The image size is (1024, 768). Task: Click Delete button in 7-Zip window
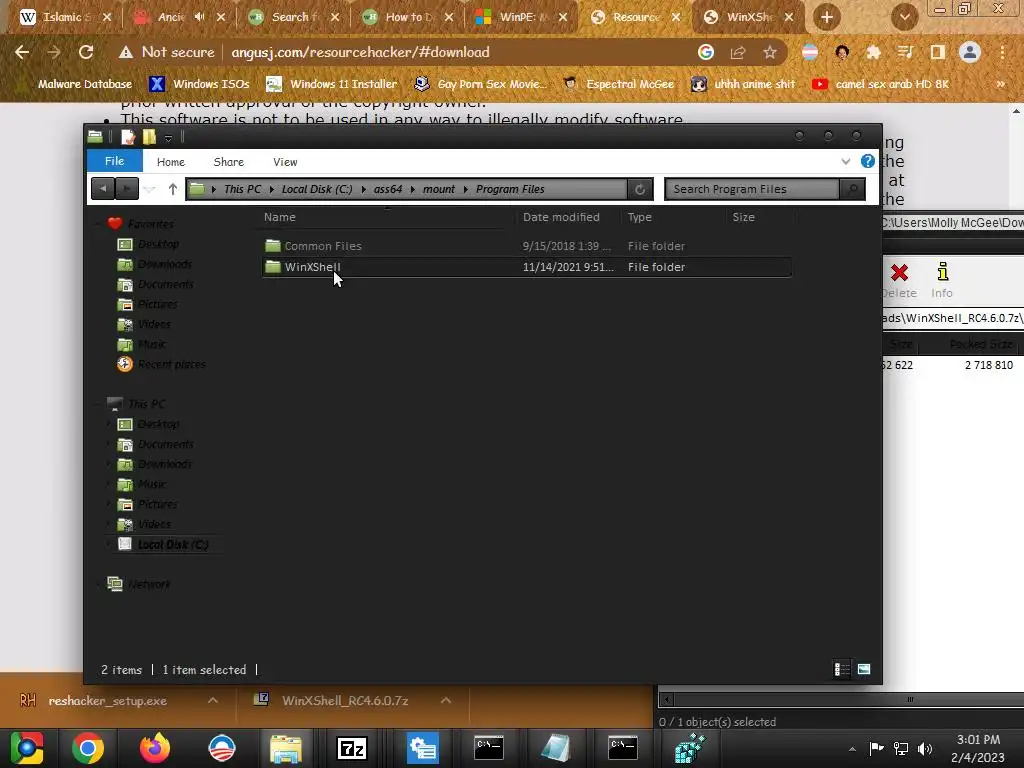coord(899,280)
